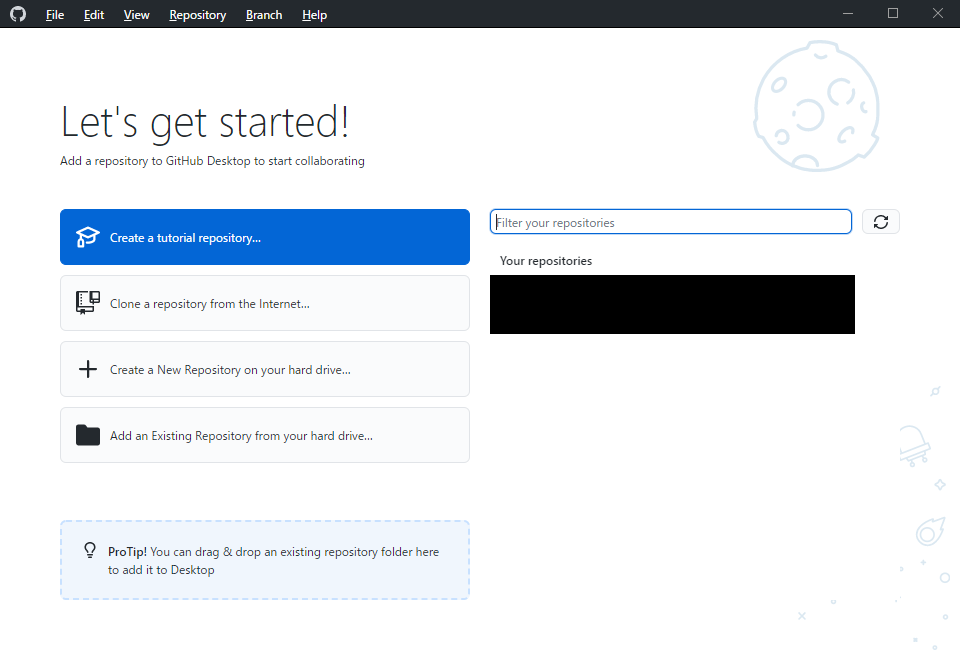Close the GitHub Desktop window
Image resolution: width=960 pixels, height=660 pixels.
click(937, 13)
